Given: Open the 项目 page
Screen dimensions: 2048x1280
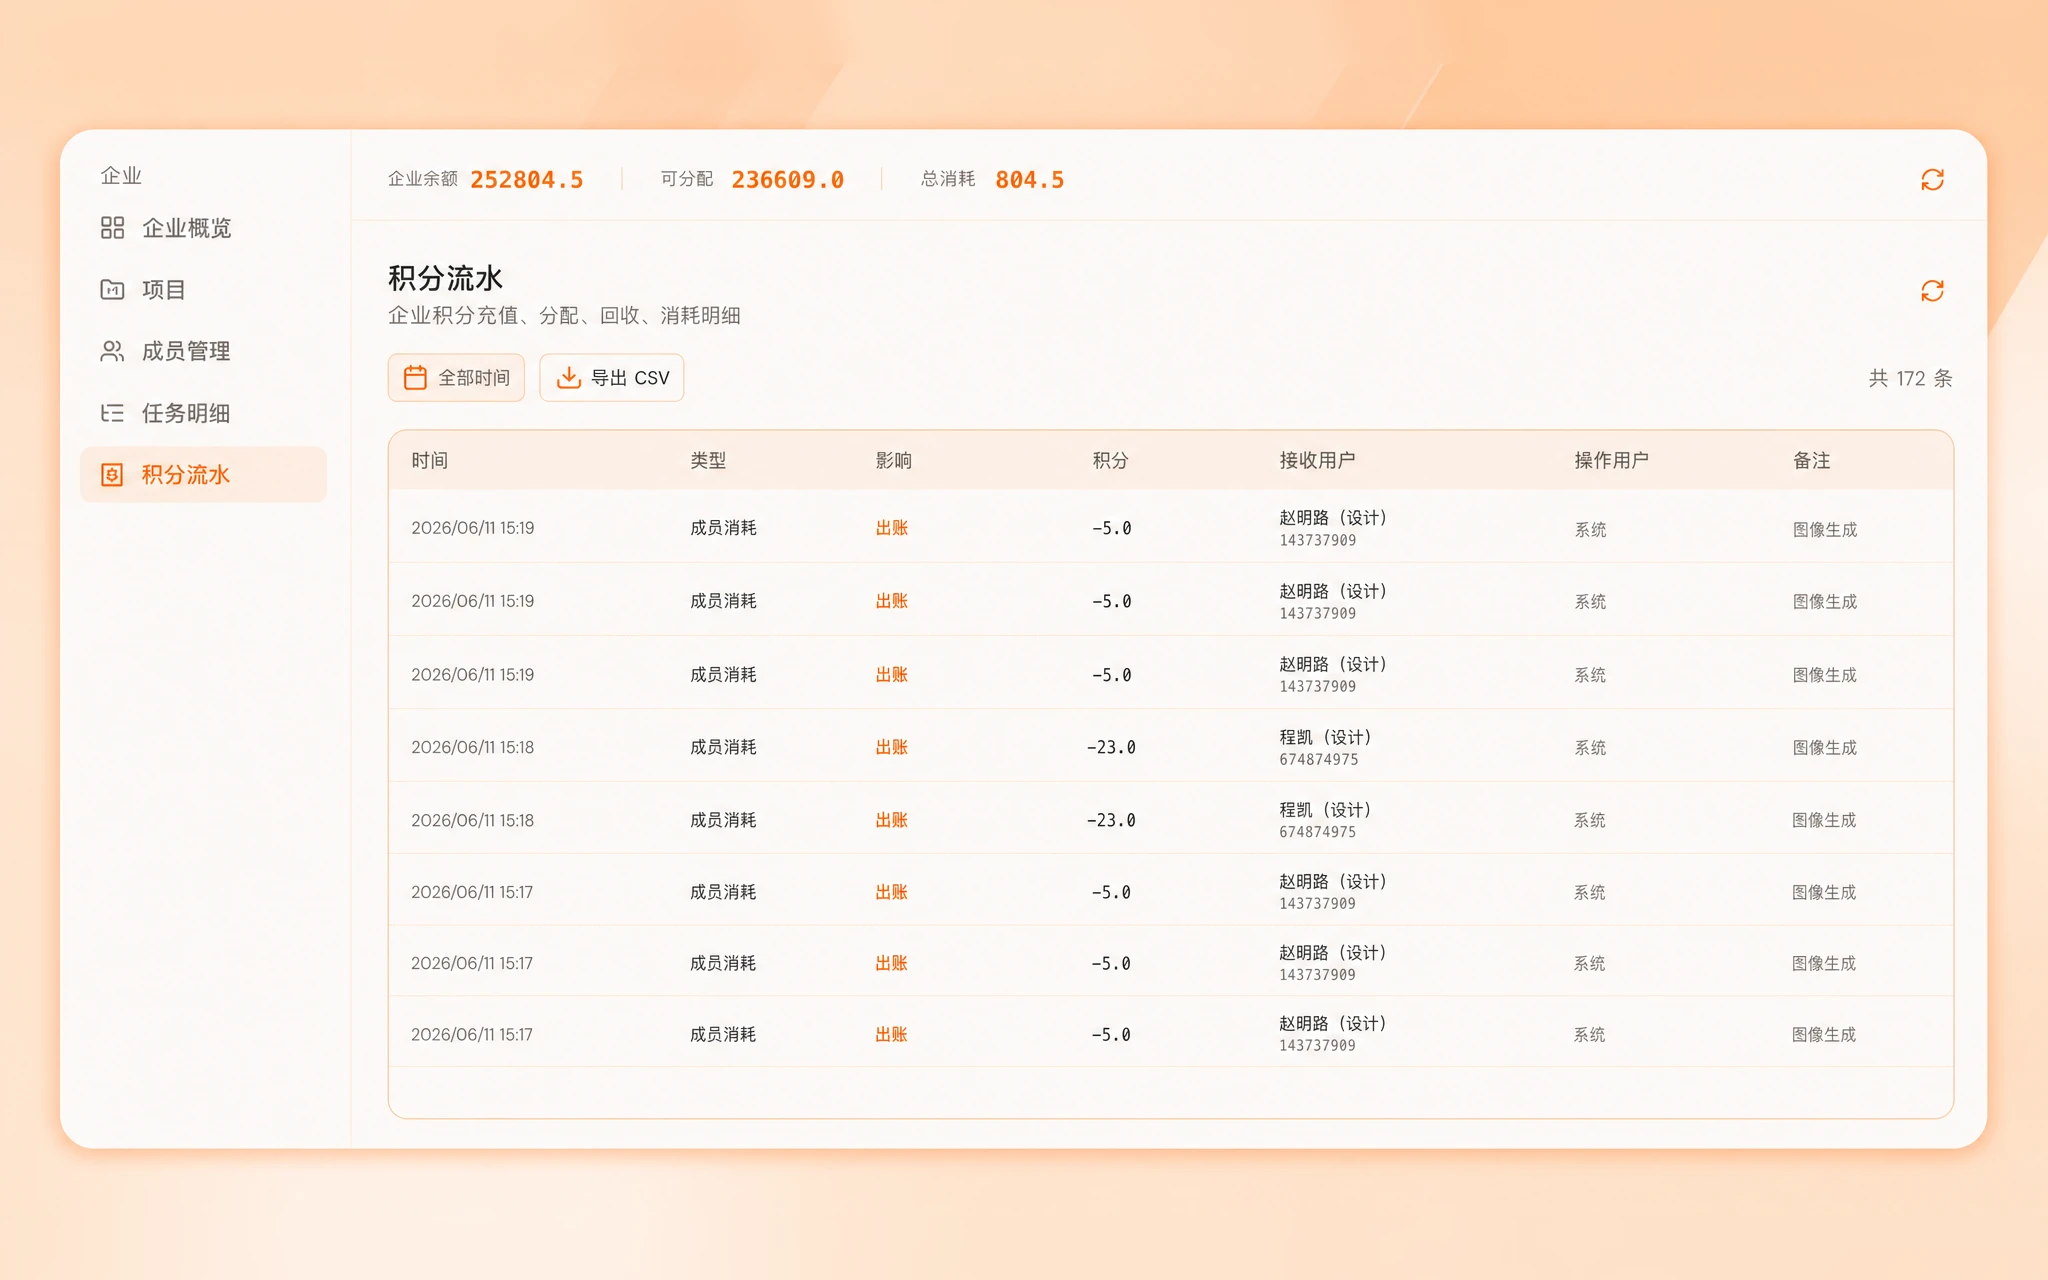Looking at the screenshot, I should point(164,290).
